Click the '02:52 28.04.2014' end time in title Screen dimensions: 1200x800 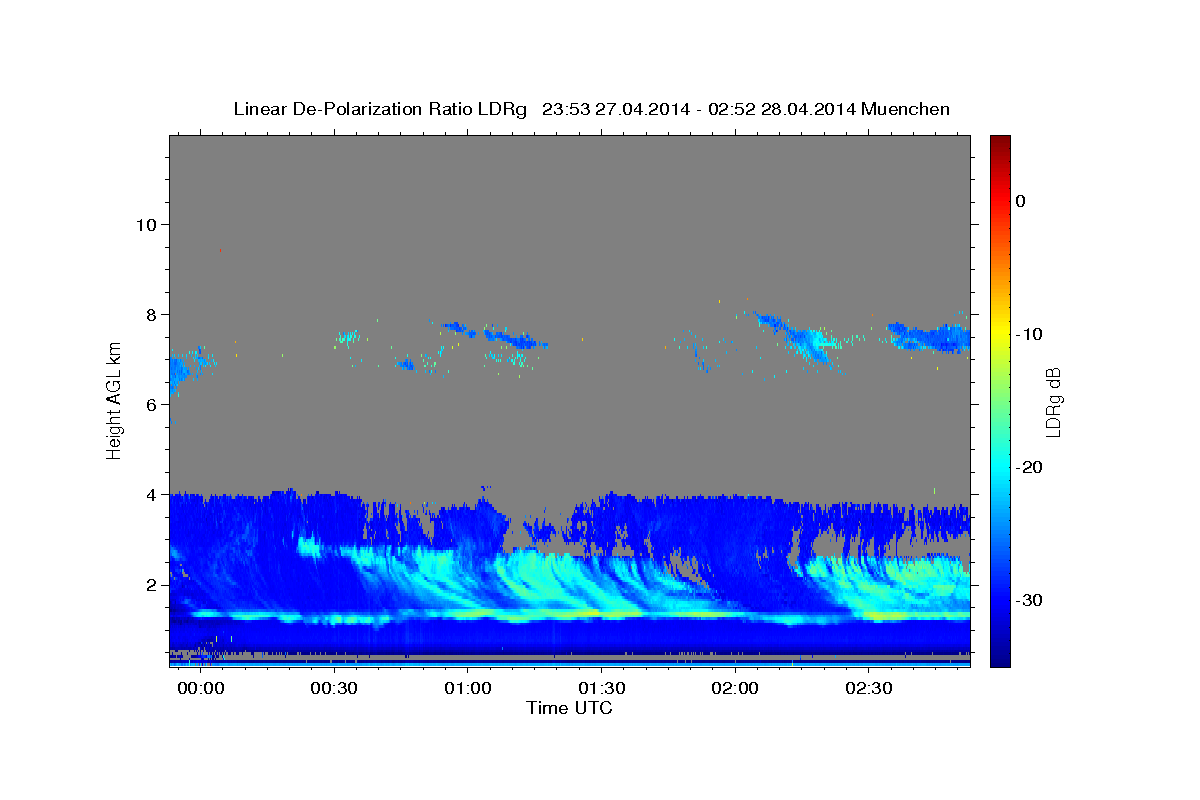point(781,109)
